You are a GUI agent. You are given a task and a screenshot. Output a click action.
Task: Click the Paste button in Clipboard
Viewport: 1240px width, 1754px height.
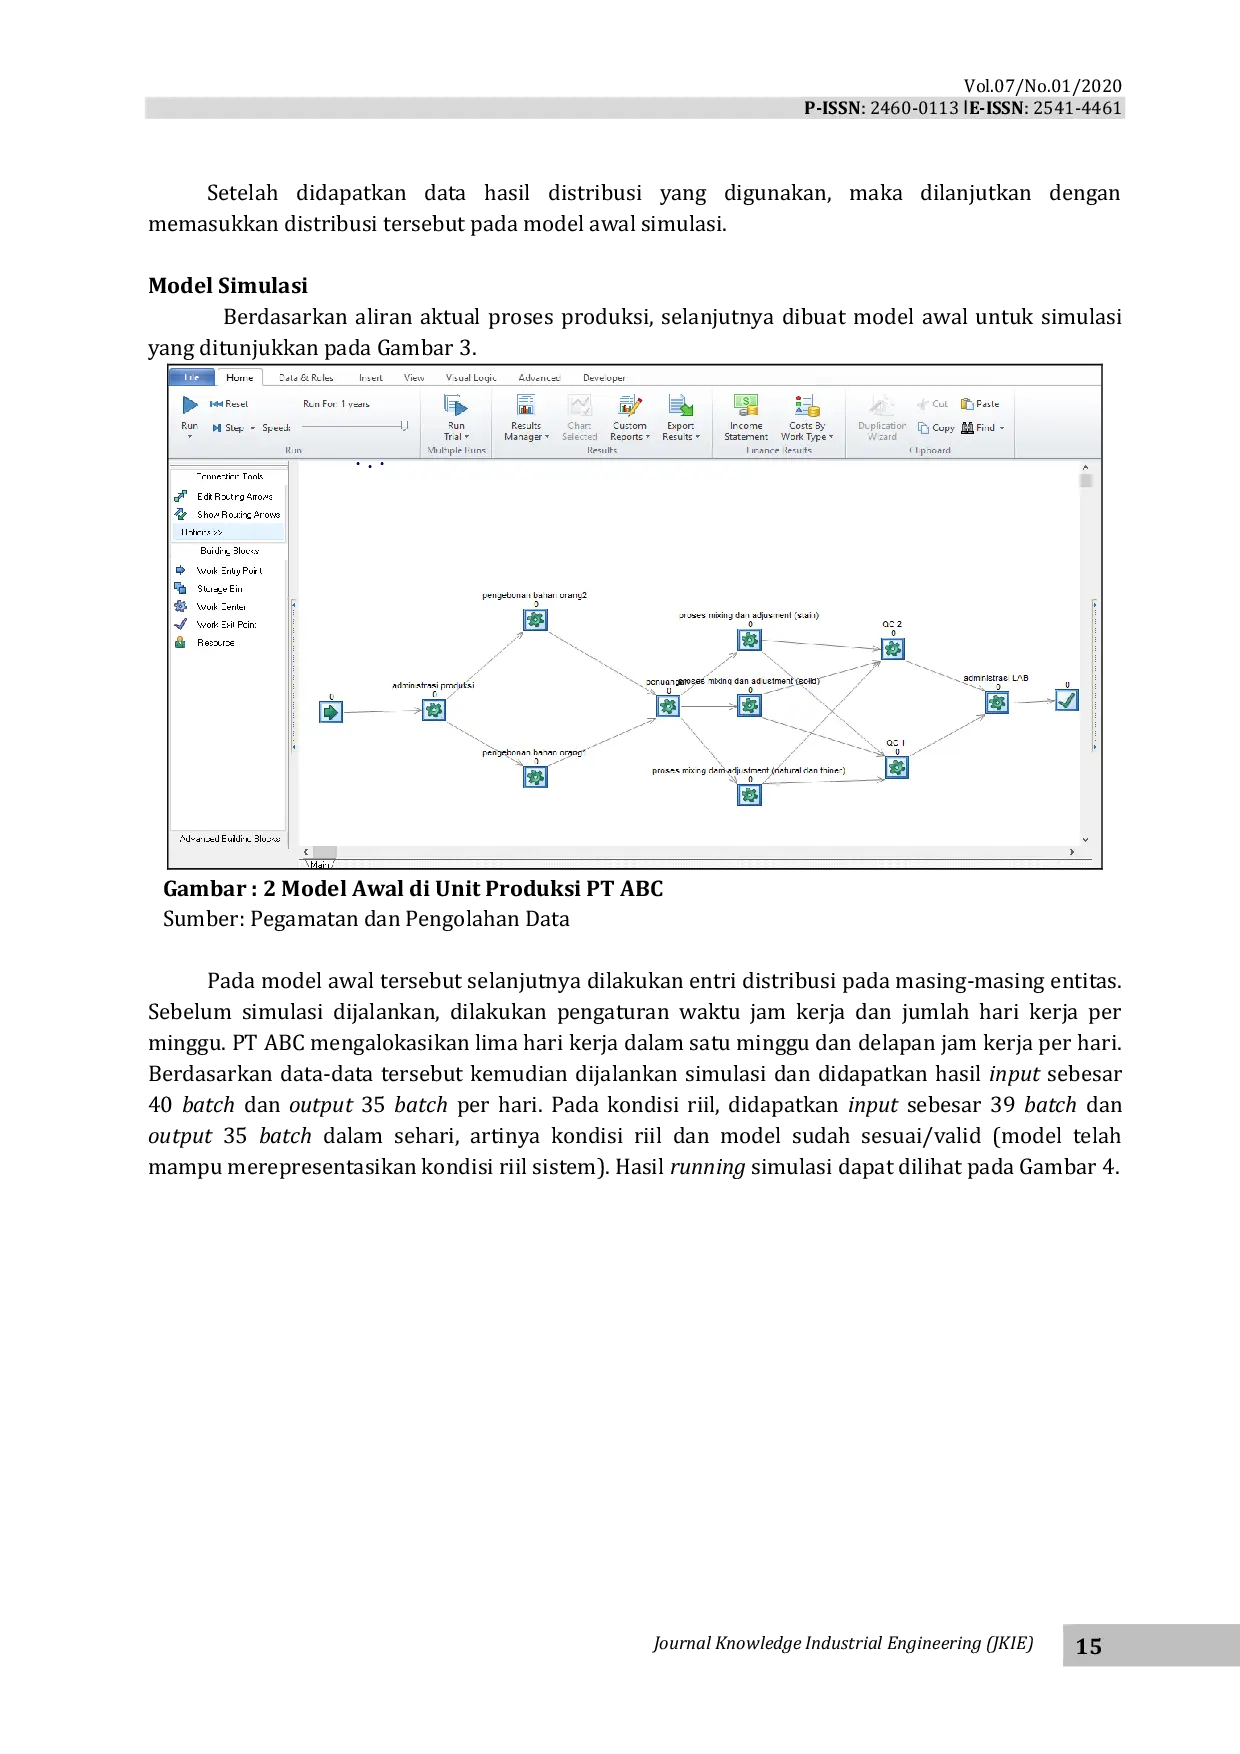[980, 404]
